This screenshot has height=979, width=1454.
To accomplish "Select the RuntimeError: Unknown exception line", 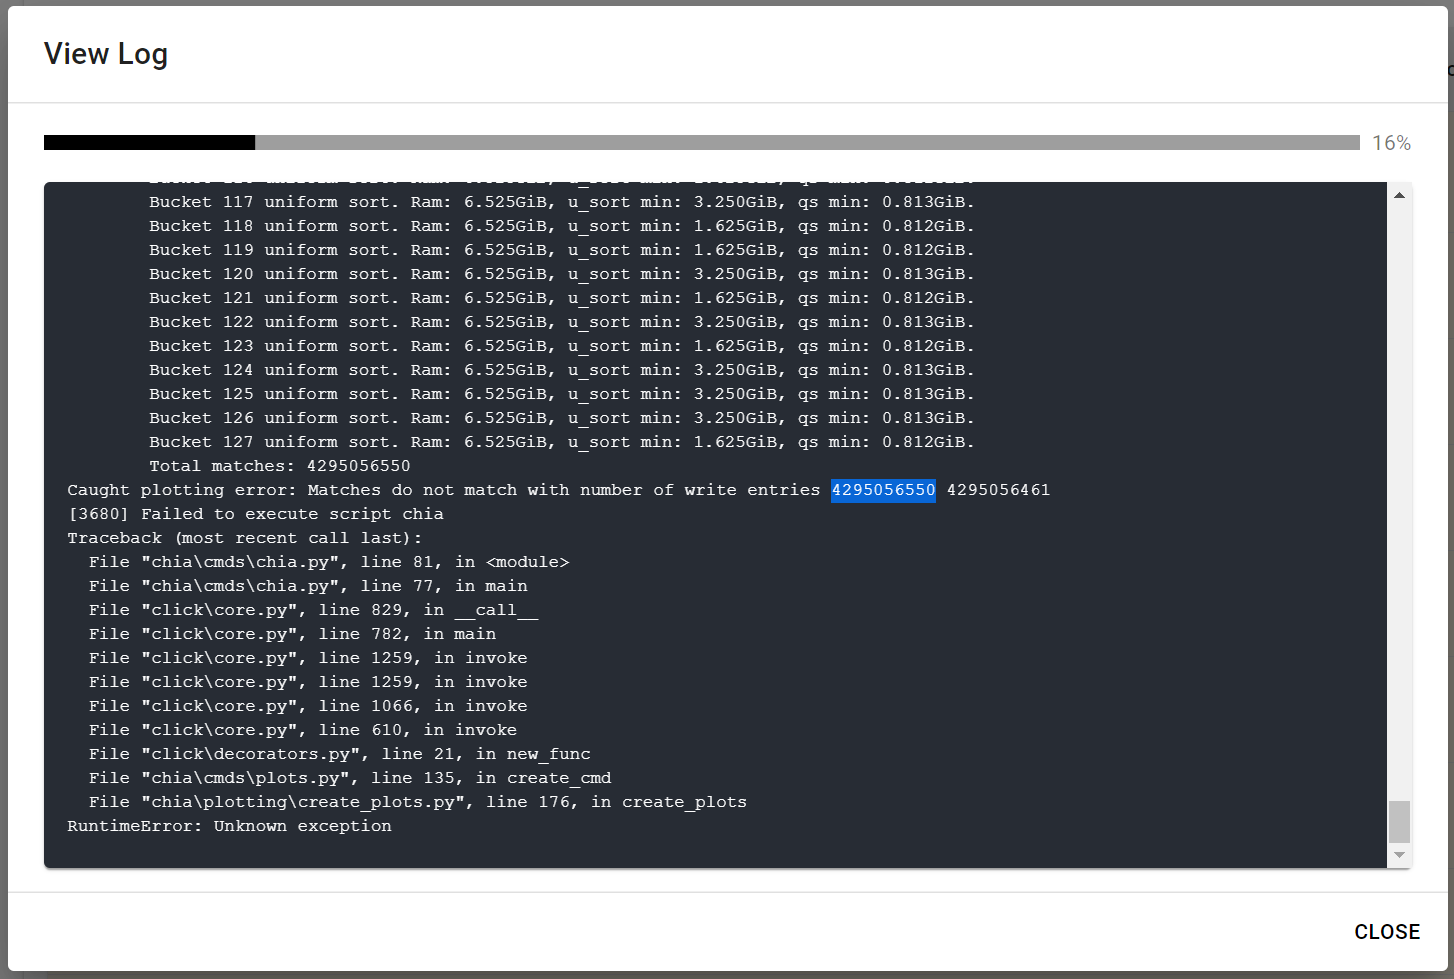I will pyautogui.click(x=229, y=825).
